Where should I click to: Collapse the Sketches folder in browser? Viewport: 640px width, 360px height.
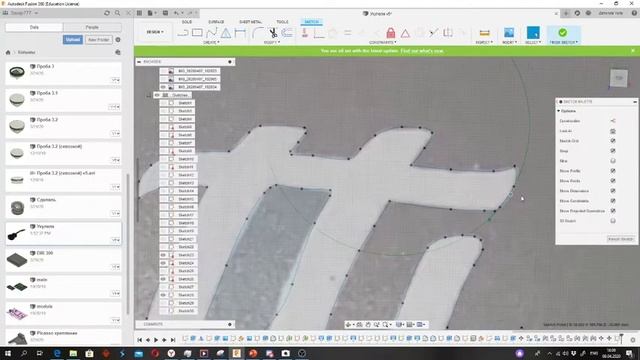(149, 95)
